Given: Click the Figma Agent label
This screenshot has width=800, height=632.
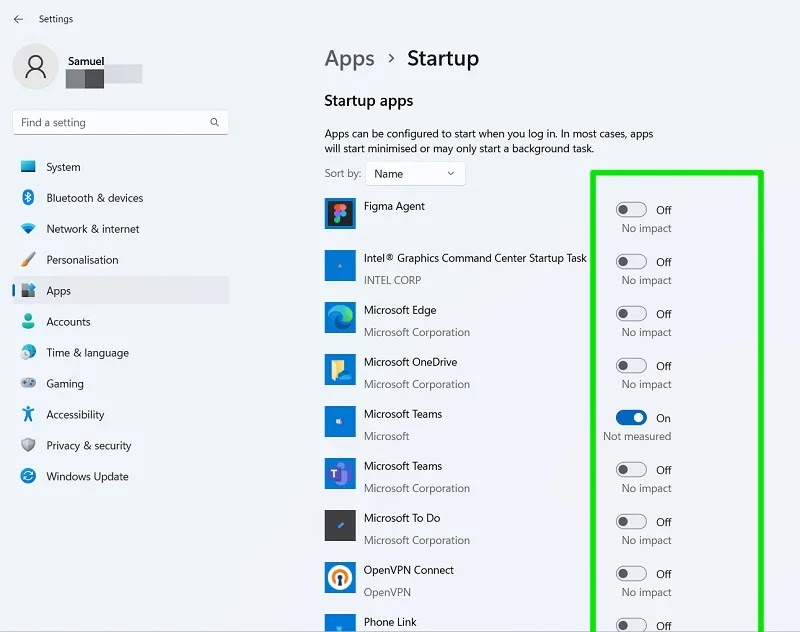Looking at the screenshot, I should (x=394, y=206).
